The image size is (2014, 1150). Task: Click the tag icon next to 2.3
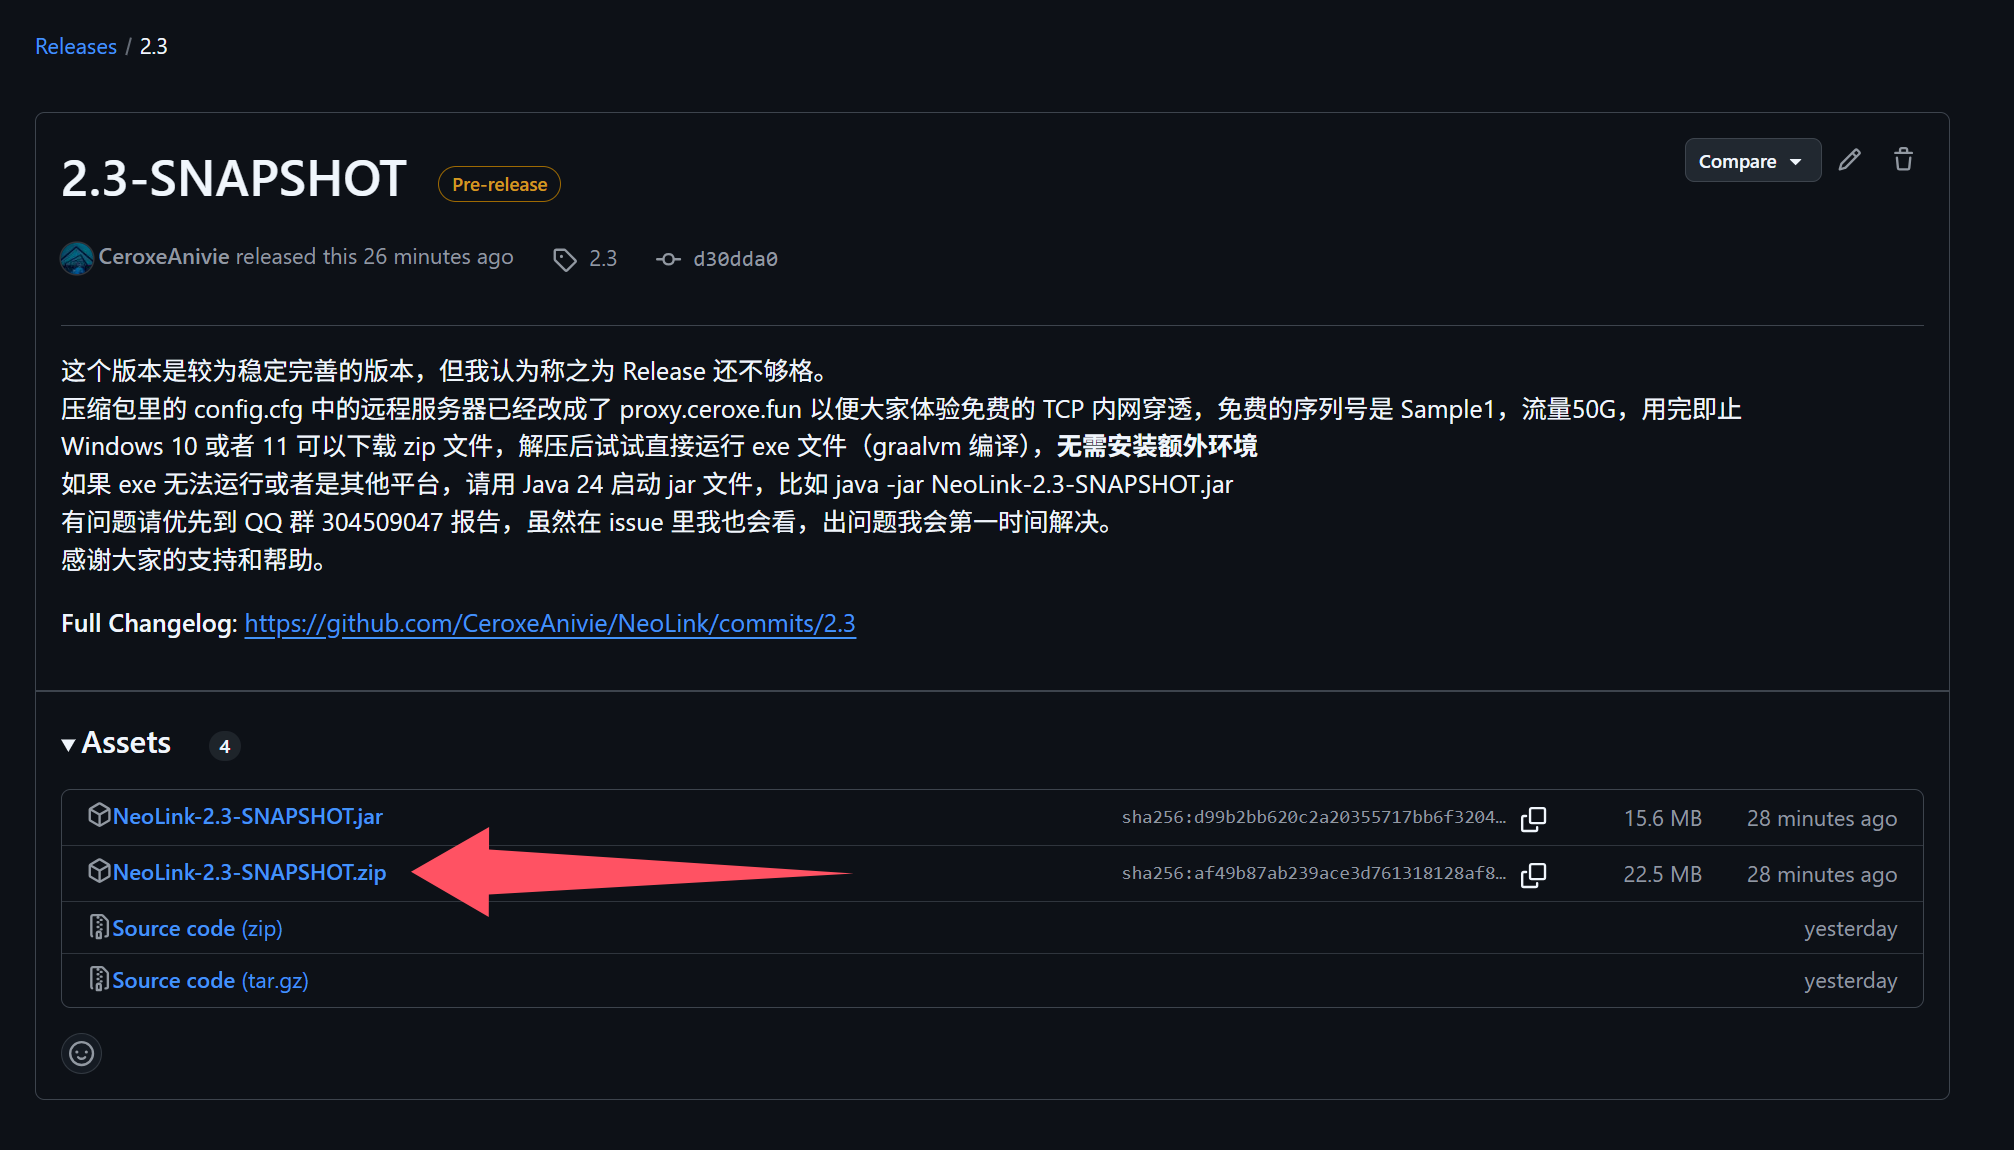coord(565,260)
